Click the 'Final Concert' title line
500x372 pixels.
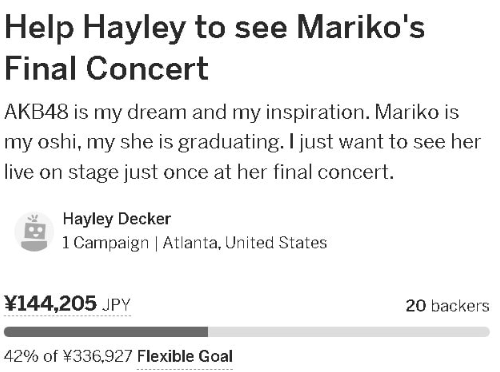point(107,68)
